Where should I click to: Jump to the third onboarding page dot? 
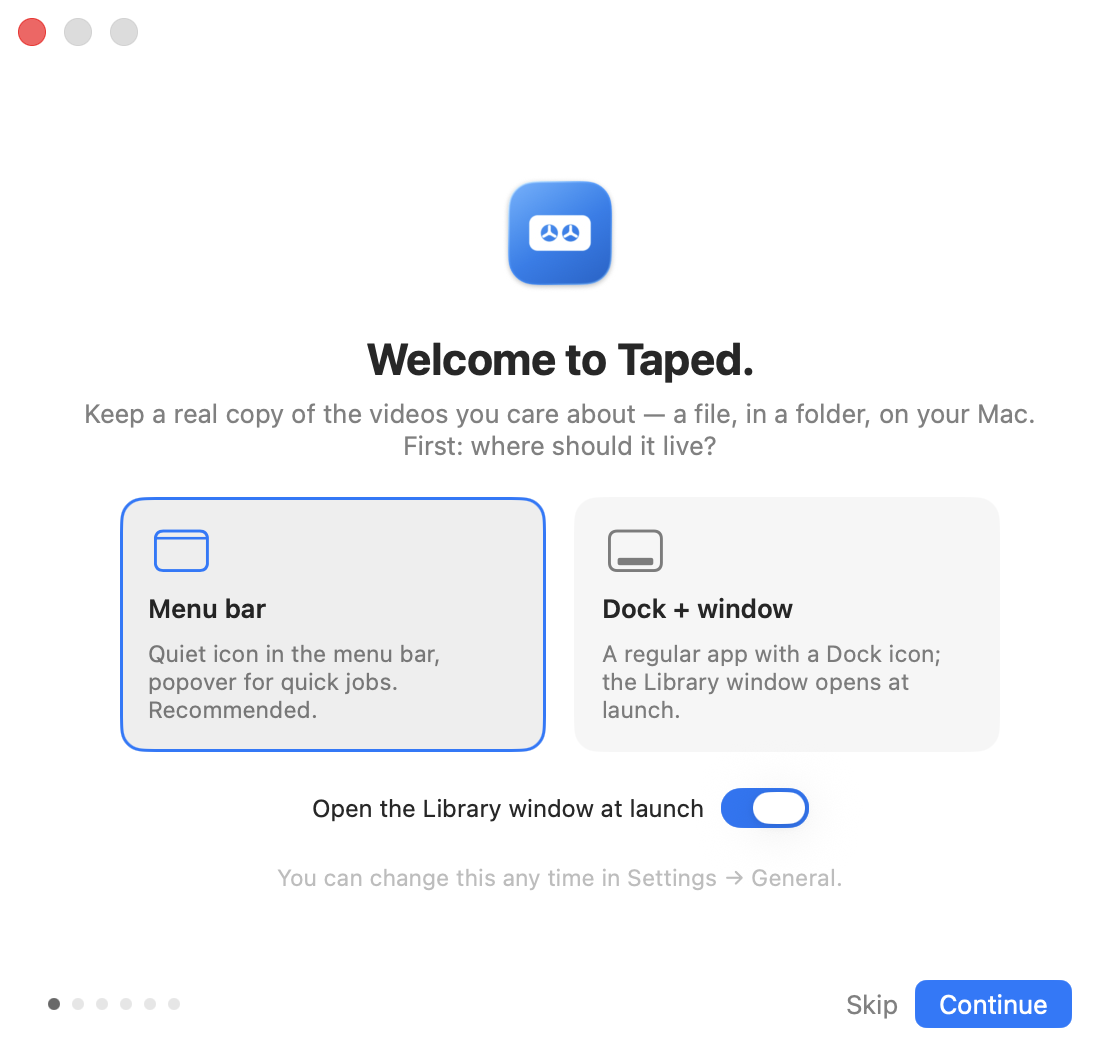[102, 1004]
